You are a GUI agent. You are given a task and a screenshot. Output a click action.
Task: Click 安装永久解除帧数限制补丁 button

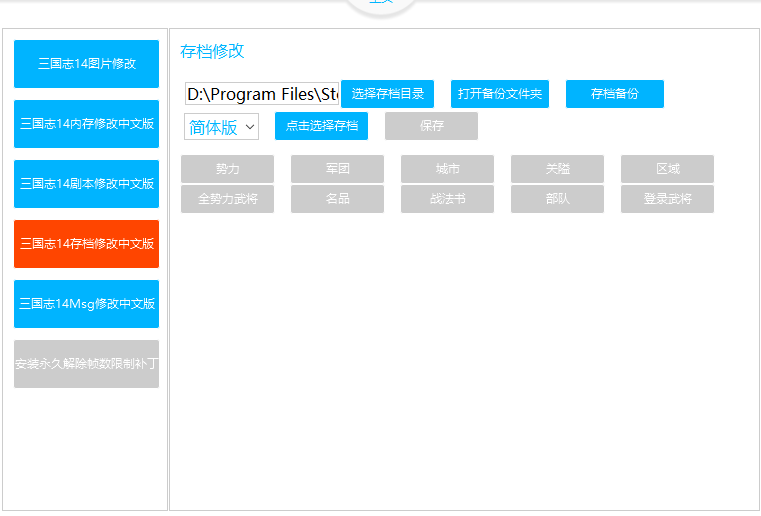point(86,364)
